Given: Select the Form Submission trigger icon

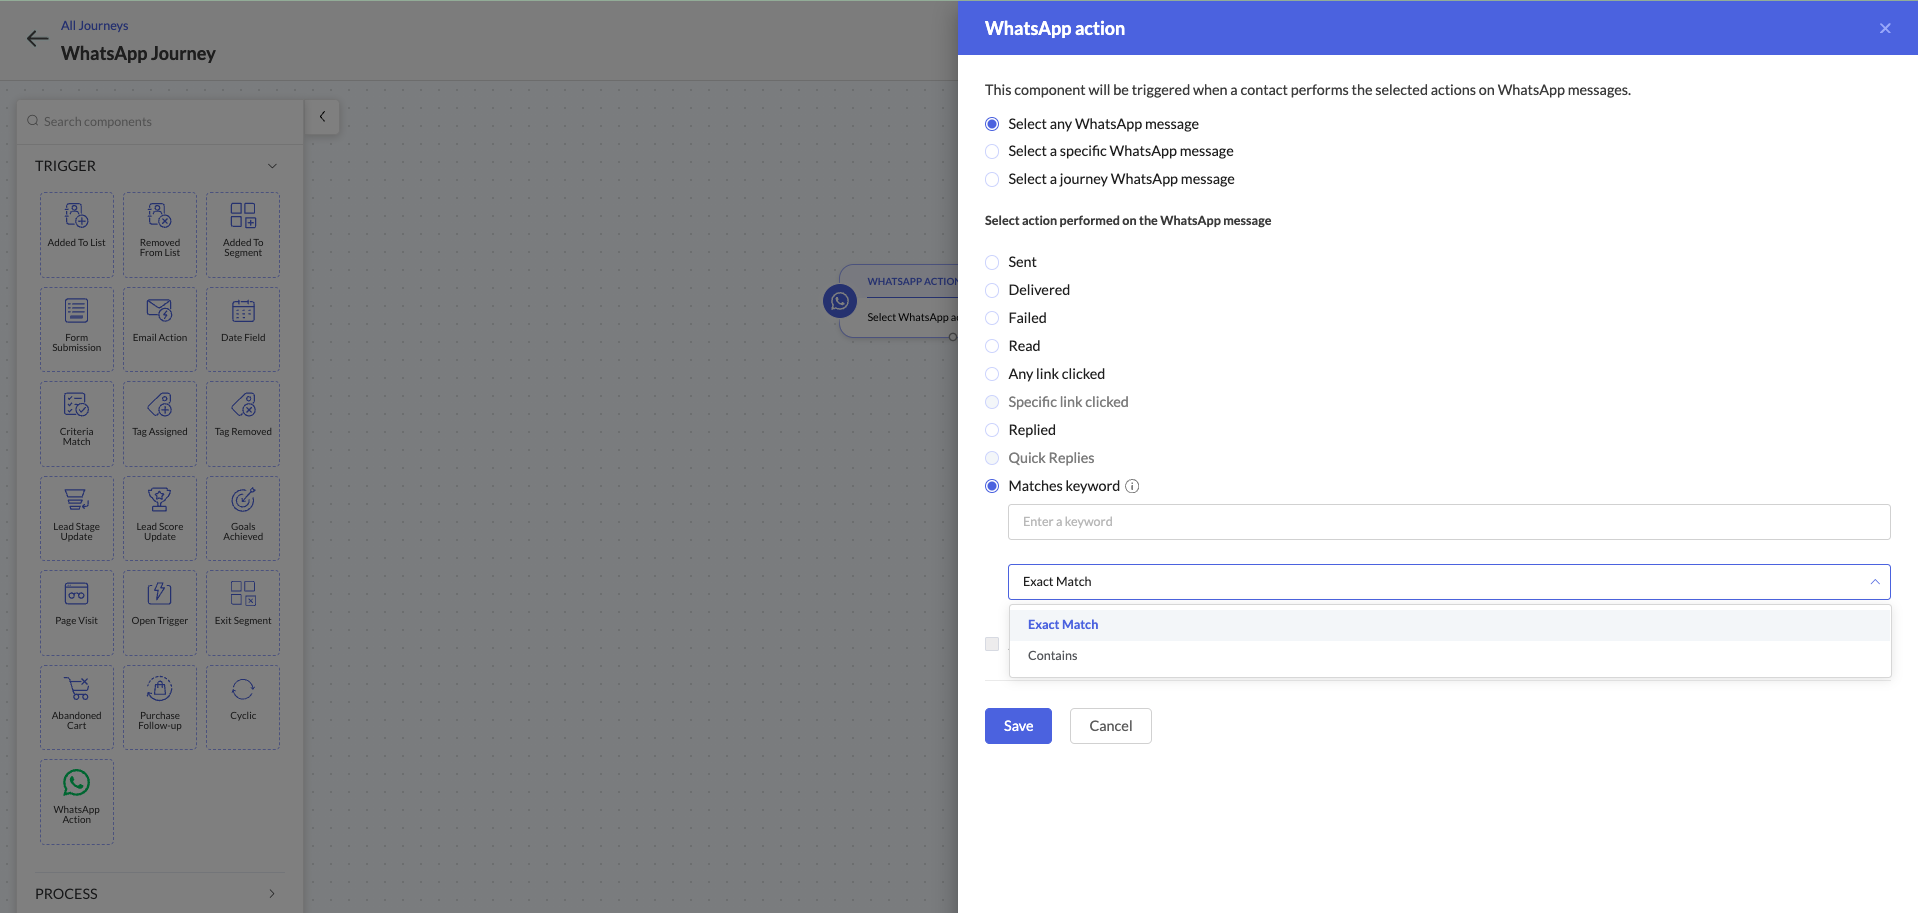Looking at the screenshot, I should click(77, 310).
